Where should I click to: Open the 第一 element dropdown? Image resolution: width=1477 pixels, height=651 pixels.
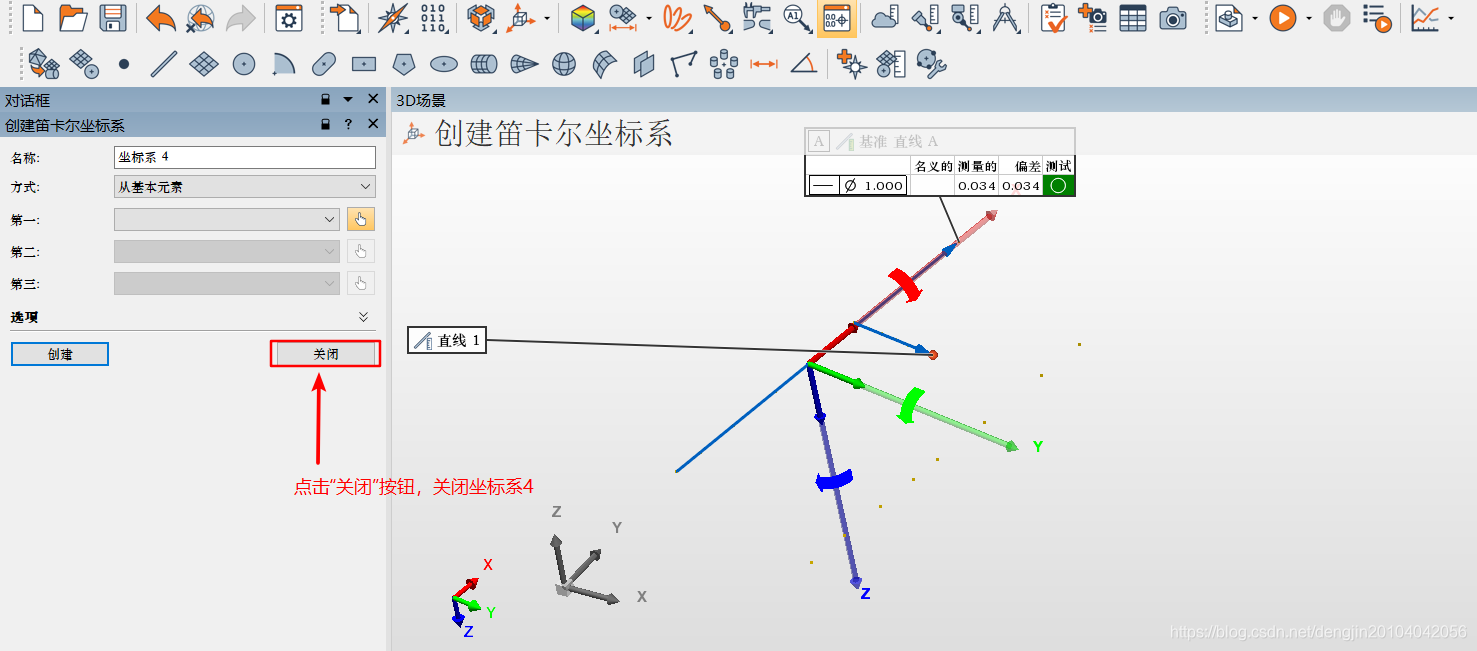227,219
